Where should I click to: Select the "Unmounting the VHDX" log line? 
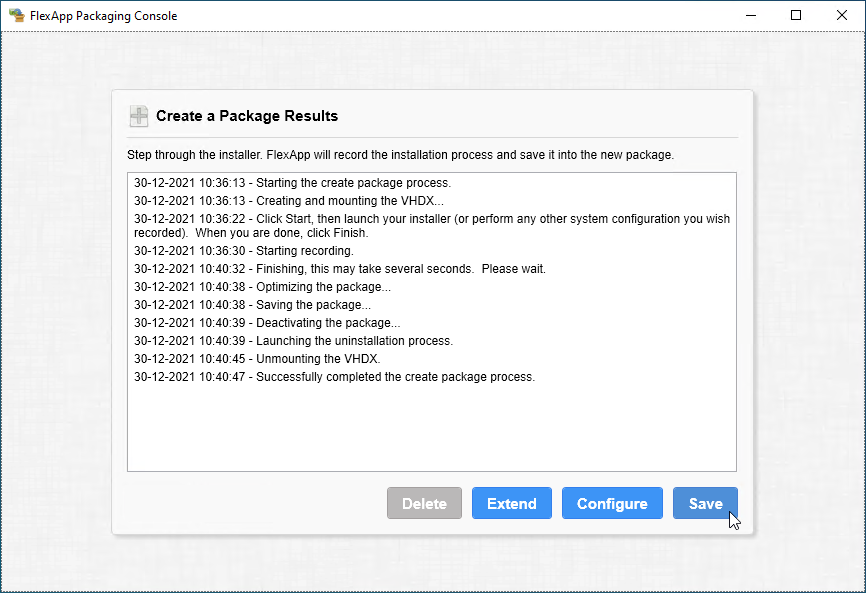[x=257, y=359]
